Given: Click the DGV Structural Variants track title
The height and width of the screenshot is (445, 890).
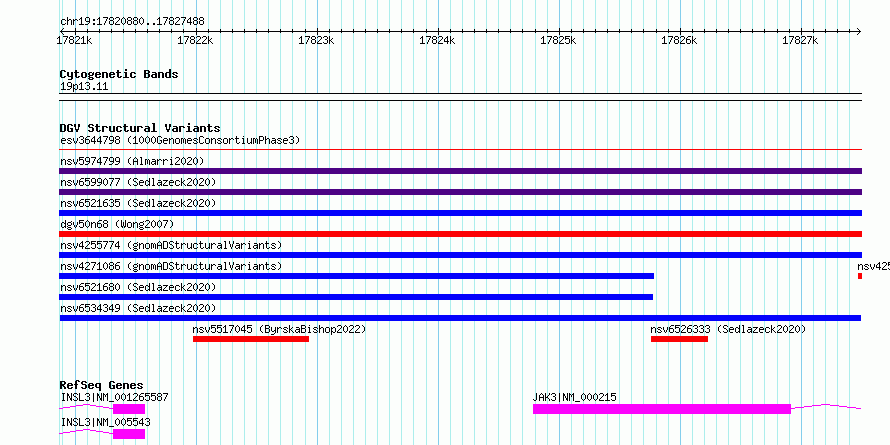Looking at the screenshot, I should [140, 128].
